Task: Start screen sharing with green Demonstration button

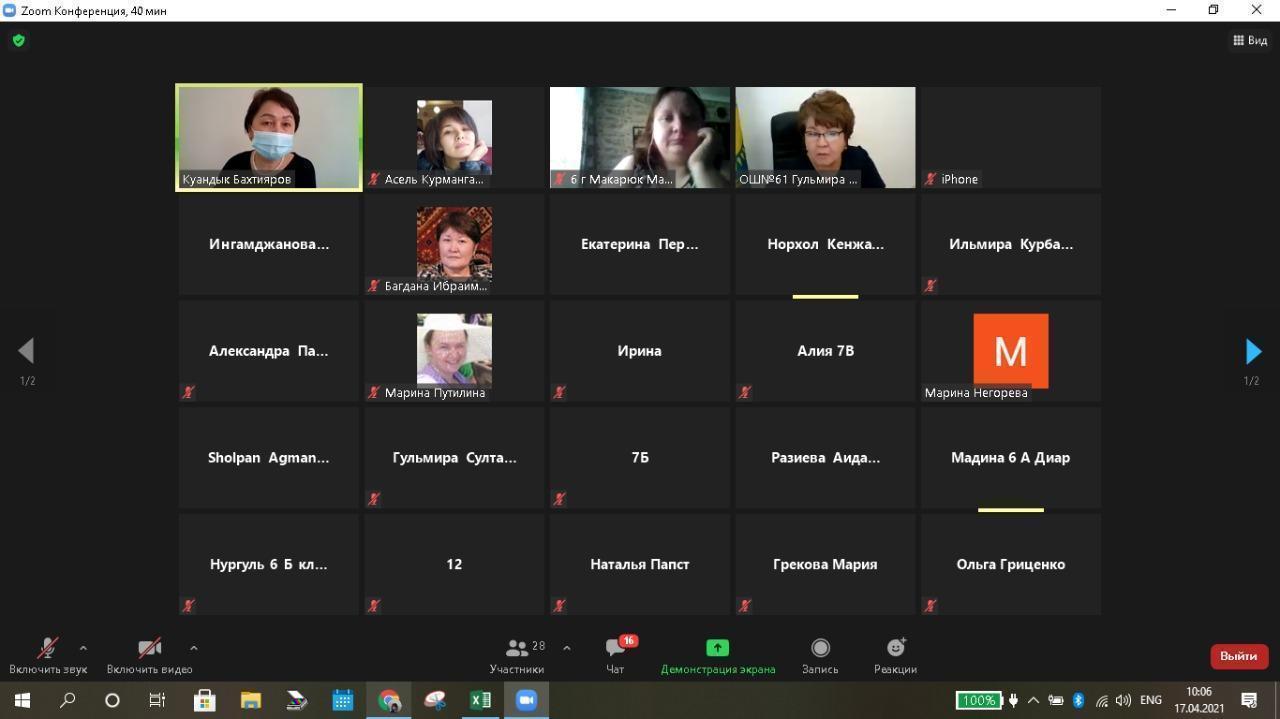Action: [x=717, y=649]
